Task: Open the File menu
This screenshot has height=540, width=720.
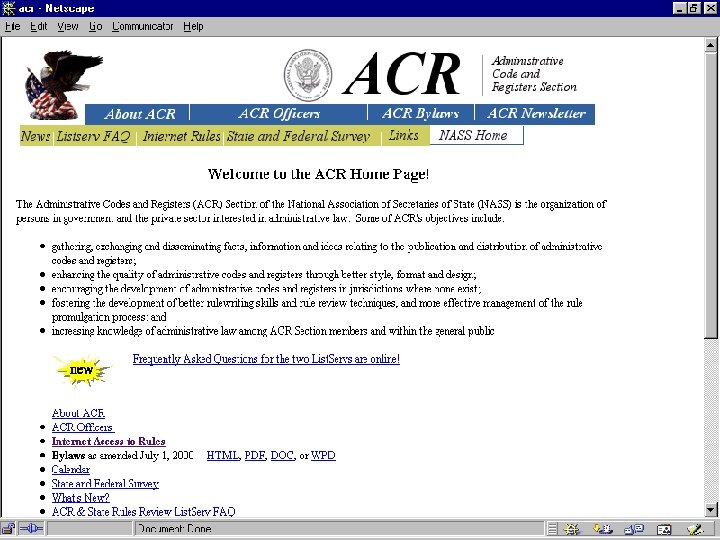Action: (x=12, y=27)
